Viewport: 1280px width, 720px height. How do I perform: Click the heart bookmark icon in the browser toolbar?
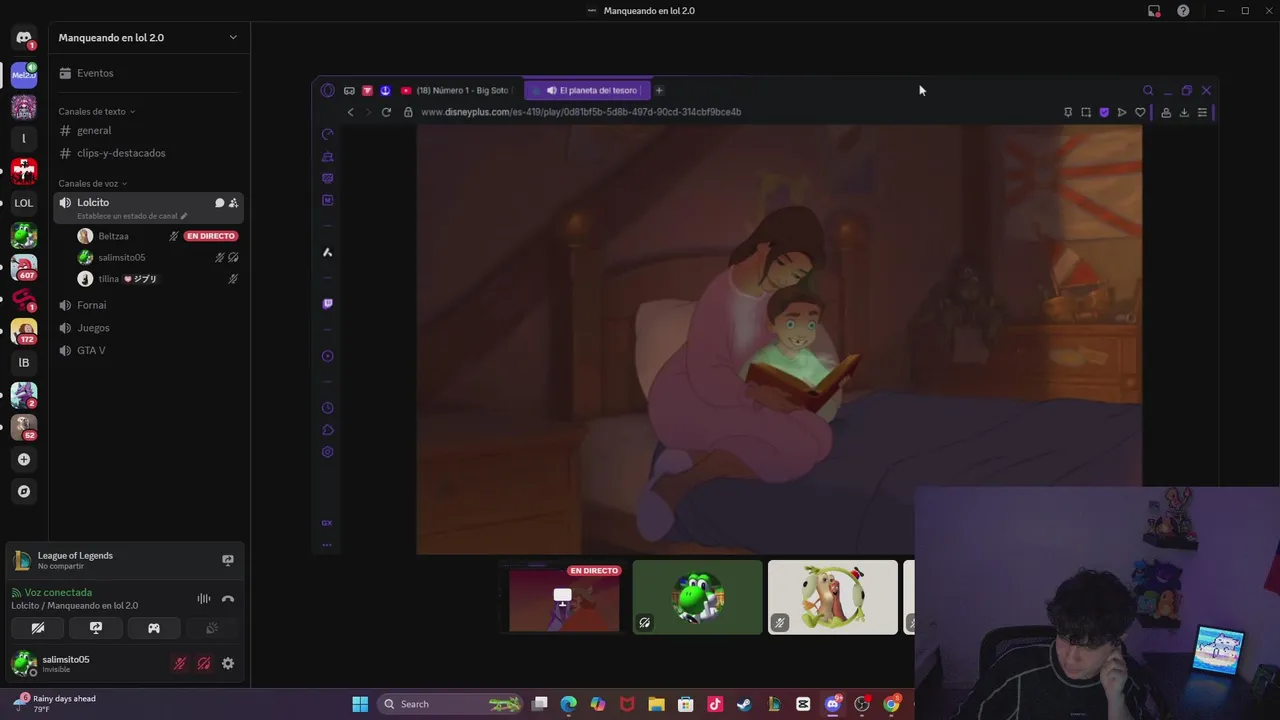click(x=1140, y=112)
